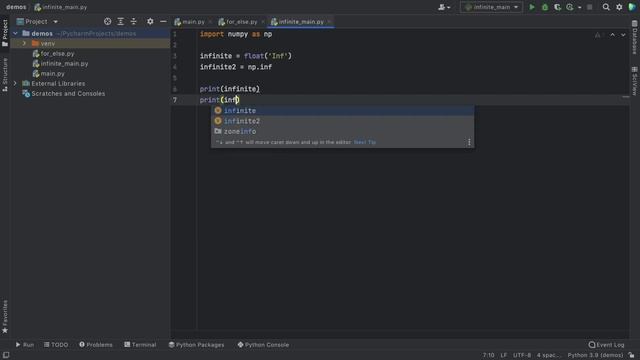This screenshot has height=360, width=640.
Task: Open the inspections warning widget
Action: [598, 35]
